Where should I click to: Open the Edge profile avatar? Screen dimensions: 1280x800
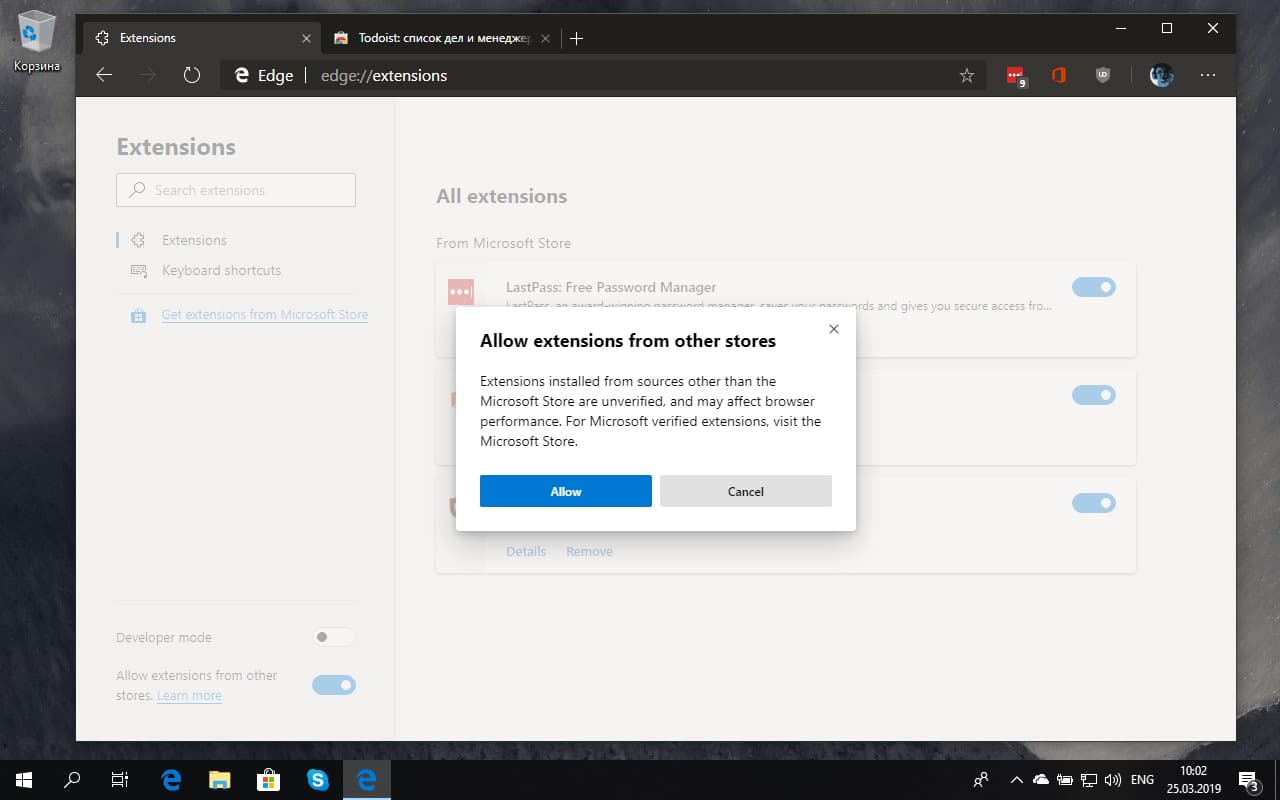coord(1160,75)
